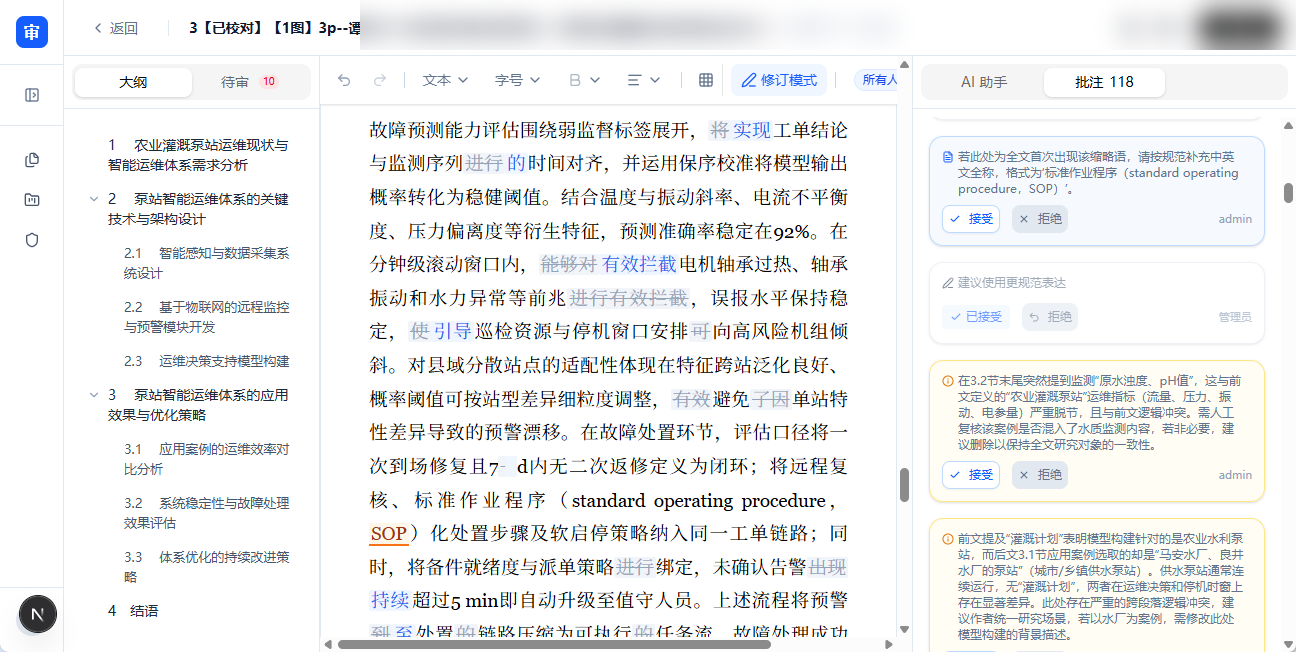The height and width of the screenshot is (652, 1296).
Task: Switch to the AI 助手 tab
Action: (x=984, y=82)
